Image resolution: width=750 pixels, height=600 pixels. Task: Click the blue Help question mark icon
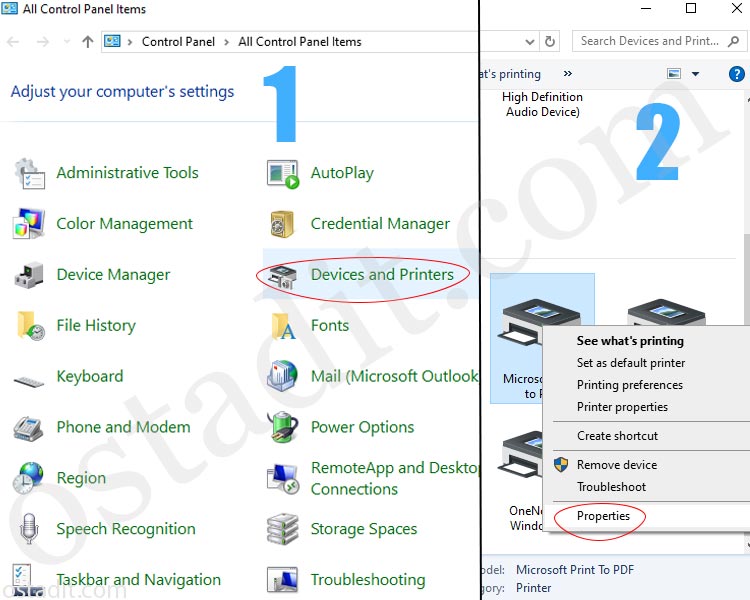pyautogui.click(x=737, y=74)
